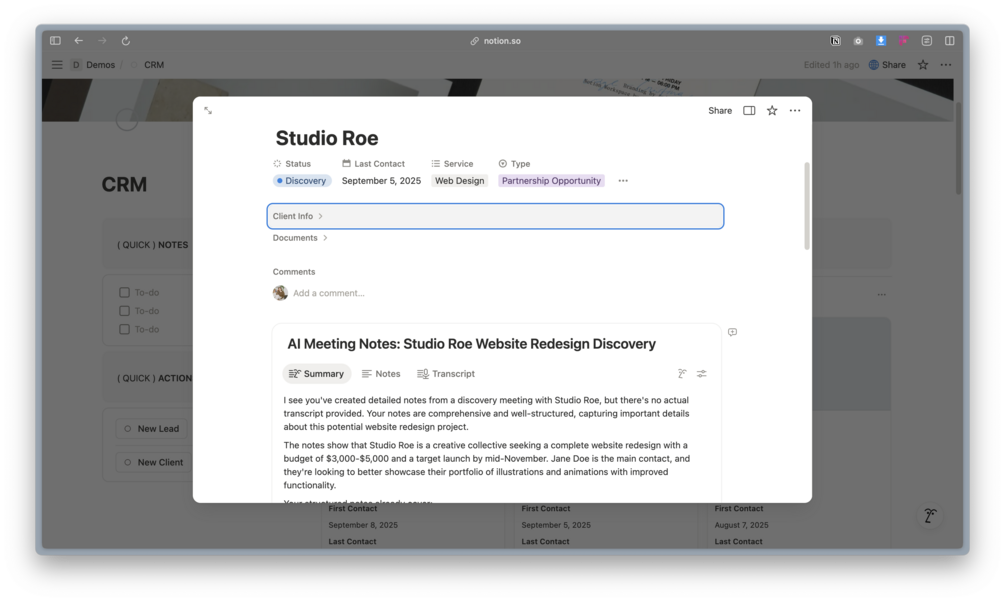
Task: Star the Studio Roe page as favorite
Action: (x=772, y=110)
